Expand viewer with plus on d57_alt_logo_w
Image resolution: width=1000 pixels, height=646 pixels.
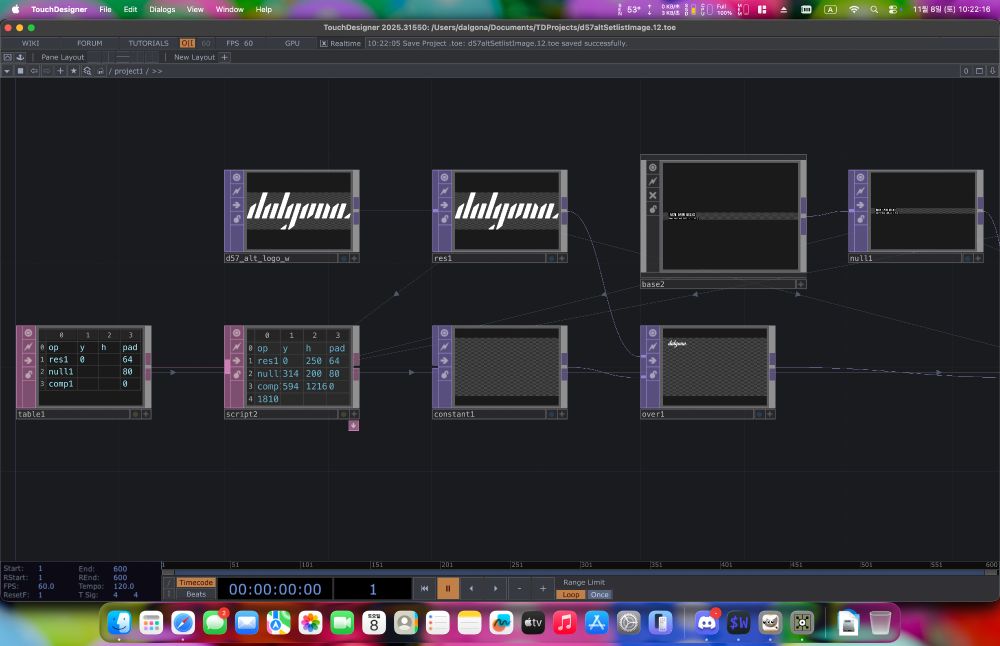click(355, 258)
